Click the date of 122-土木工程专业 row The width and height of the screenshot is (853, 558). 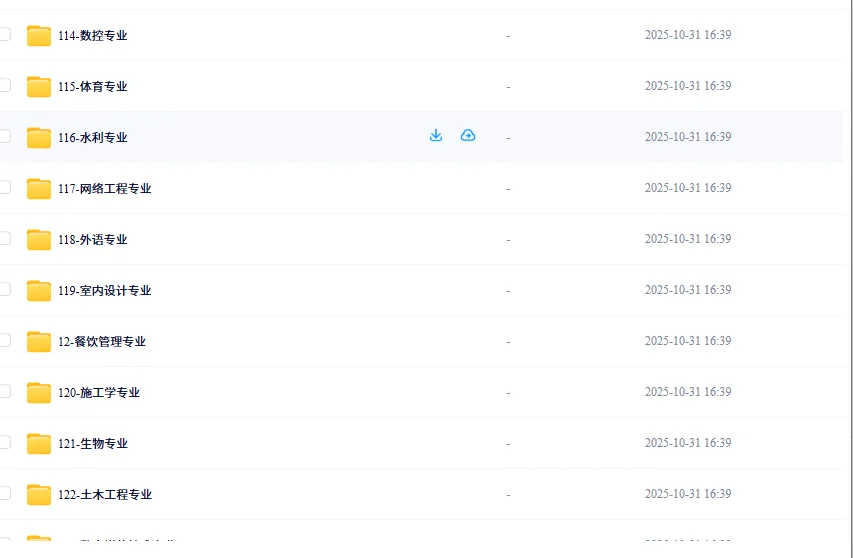coord(688,493)
